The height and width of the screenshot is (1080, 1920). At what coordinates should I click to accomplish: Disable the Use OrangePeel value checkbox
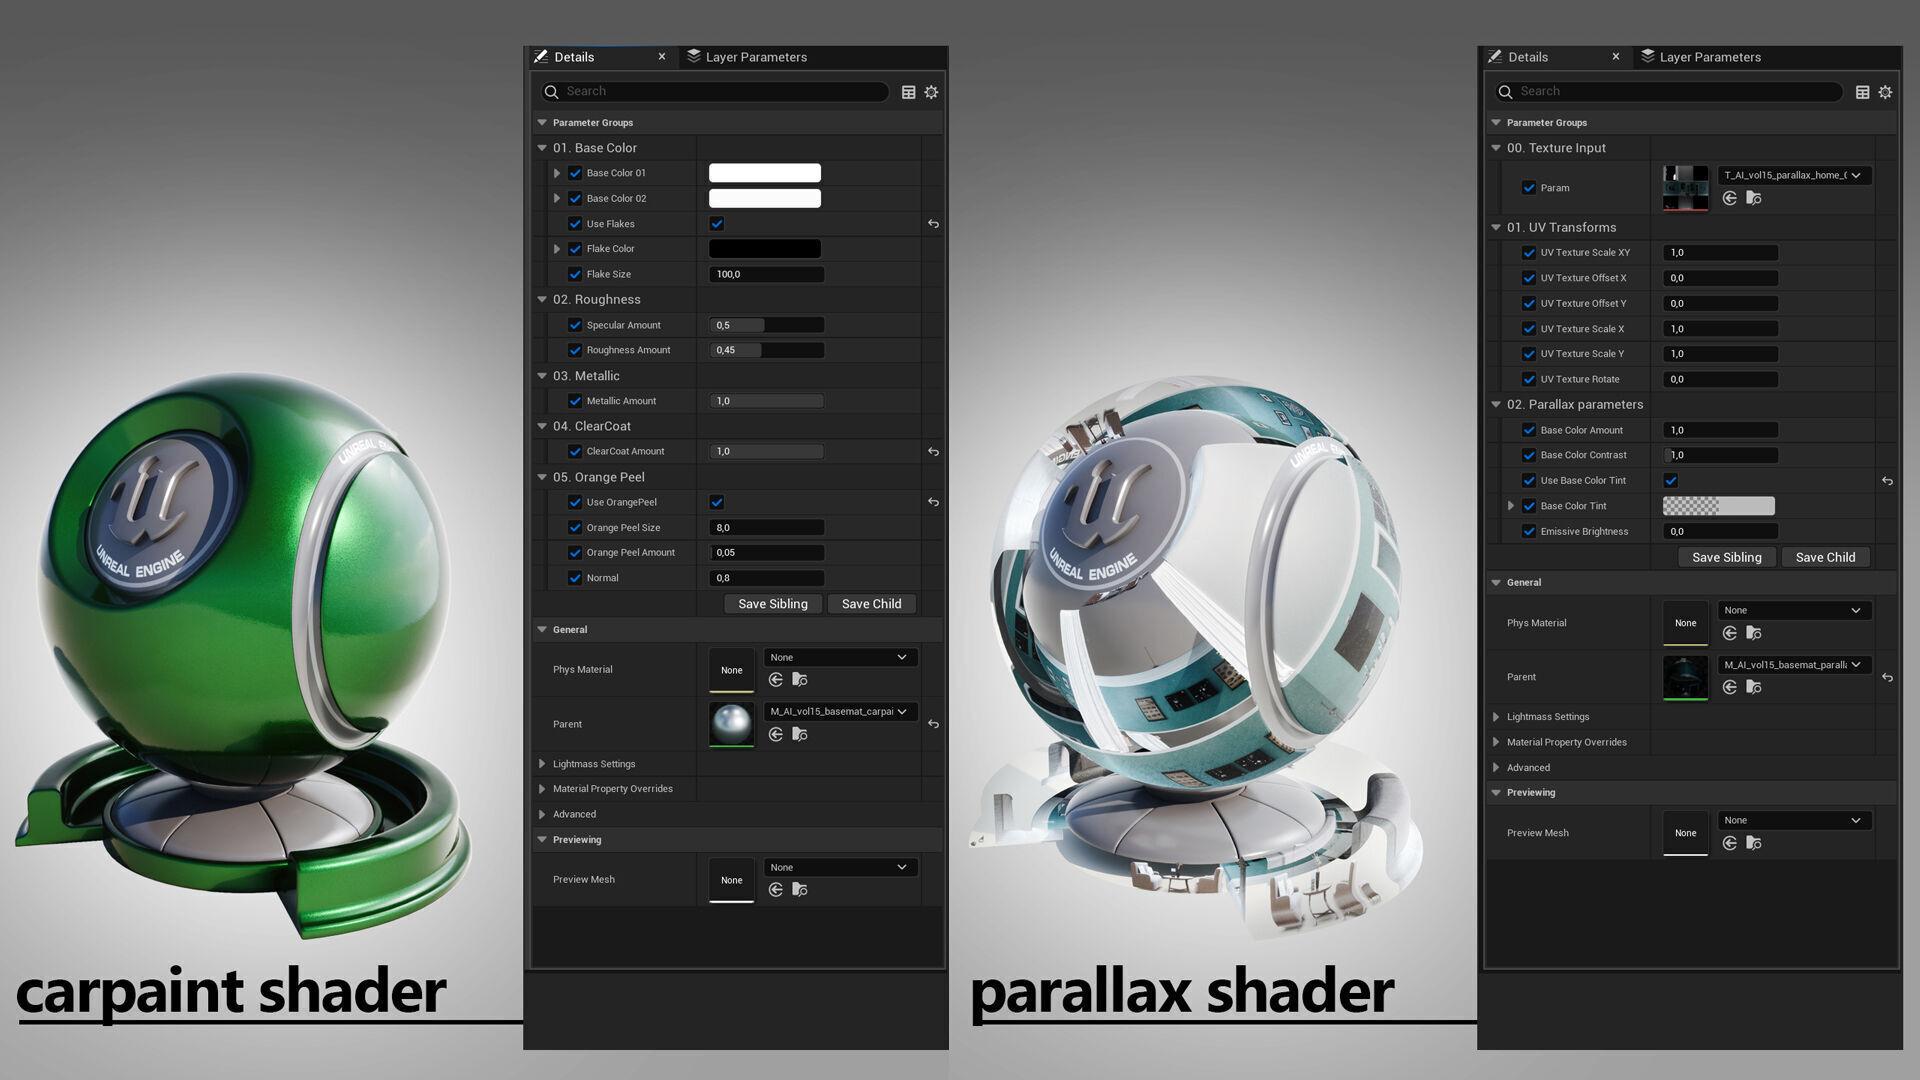click(x=717, y=502)
